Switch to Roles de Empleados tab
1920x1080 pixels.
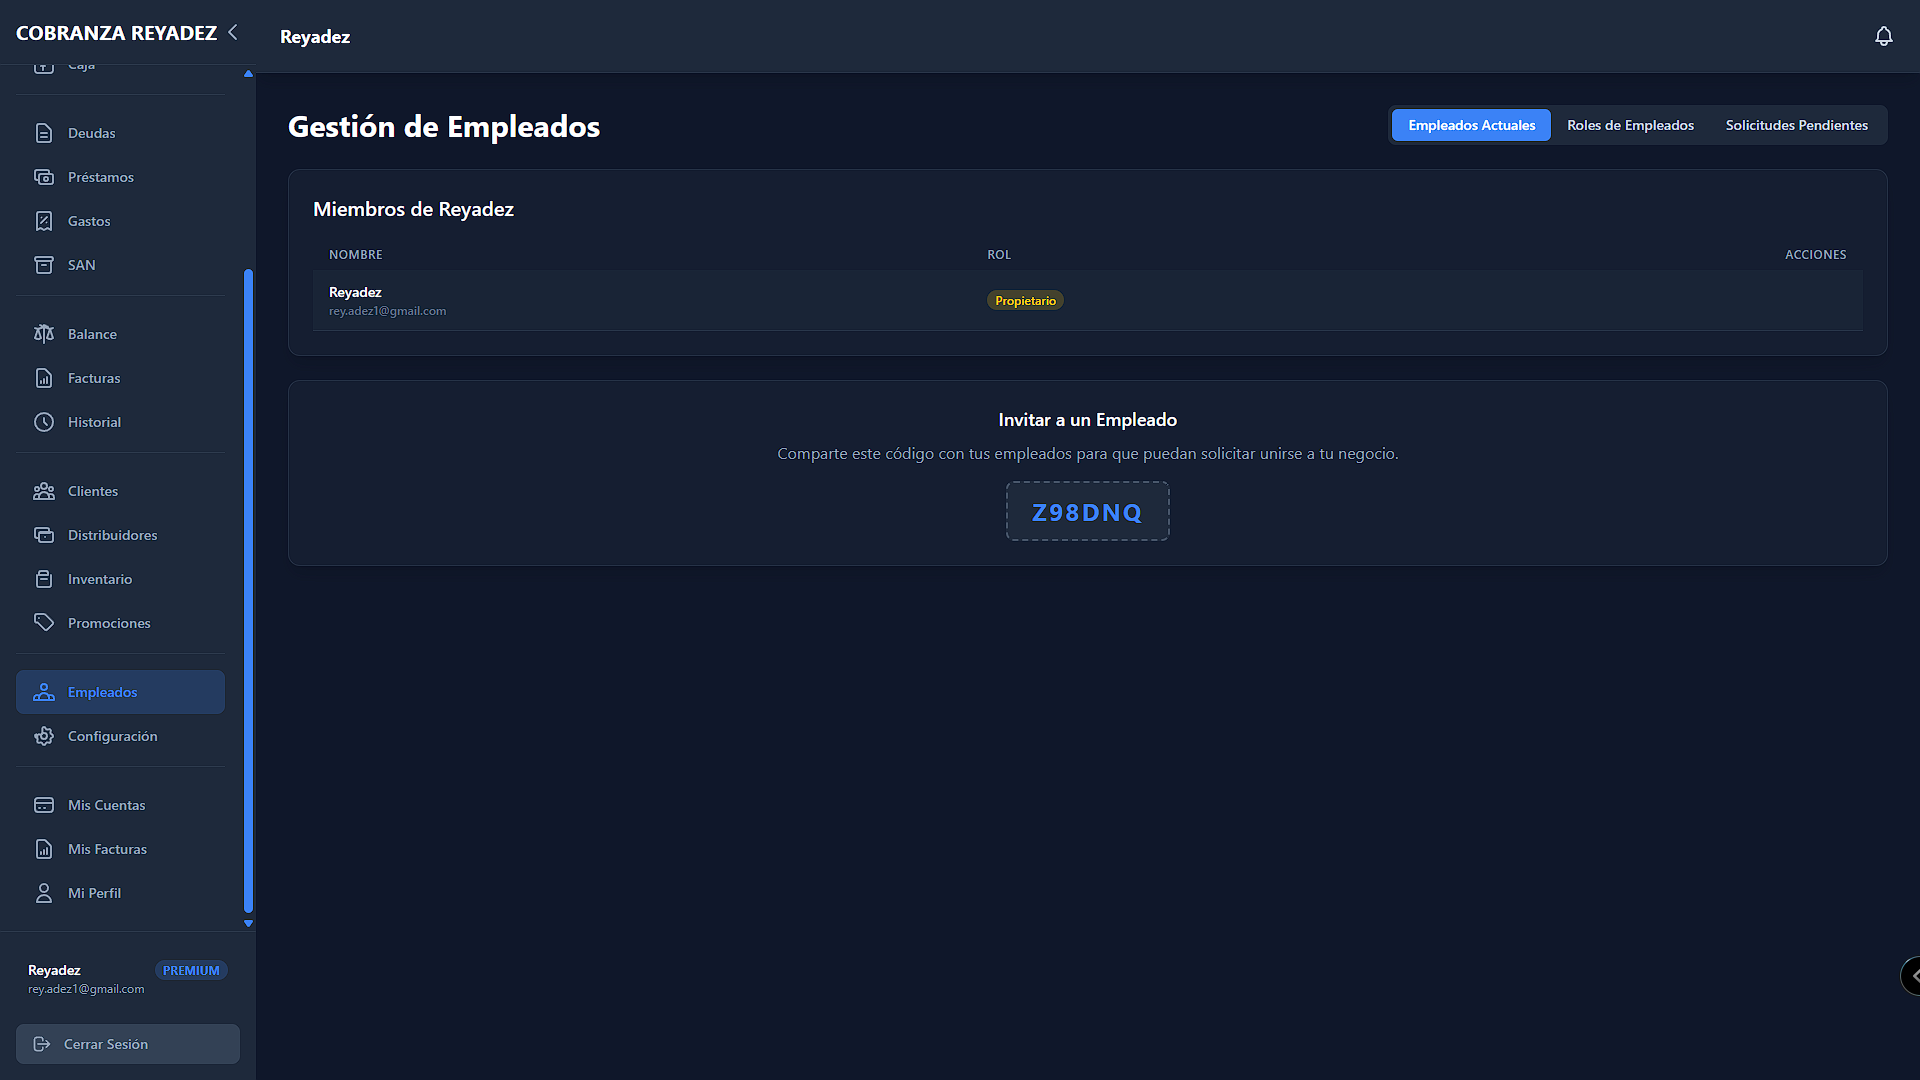[1630, 125]
